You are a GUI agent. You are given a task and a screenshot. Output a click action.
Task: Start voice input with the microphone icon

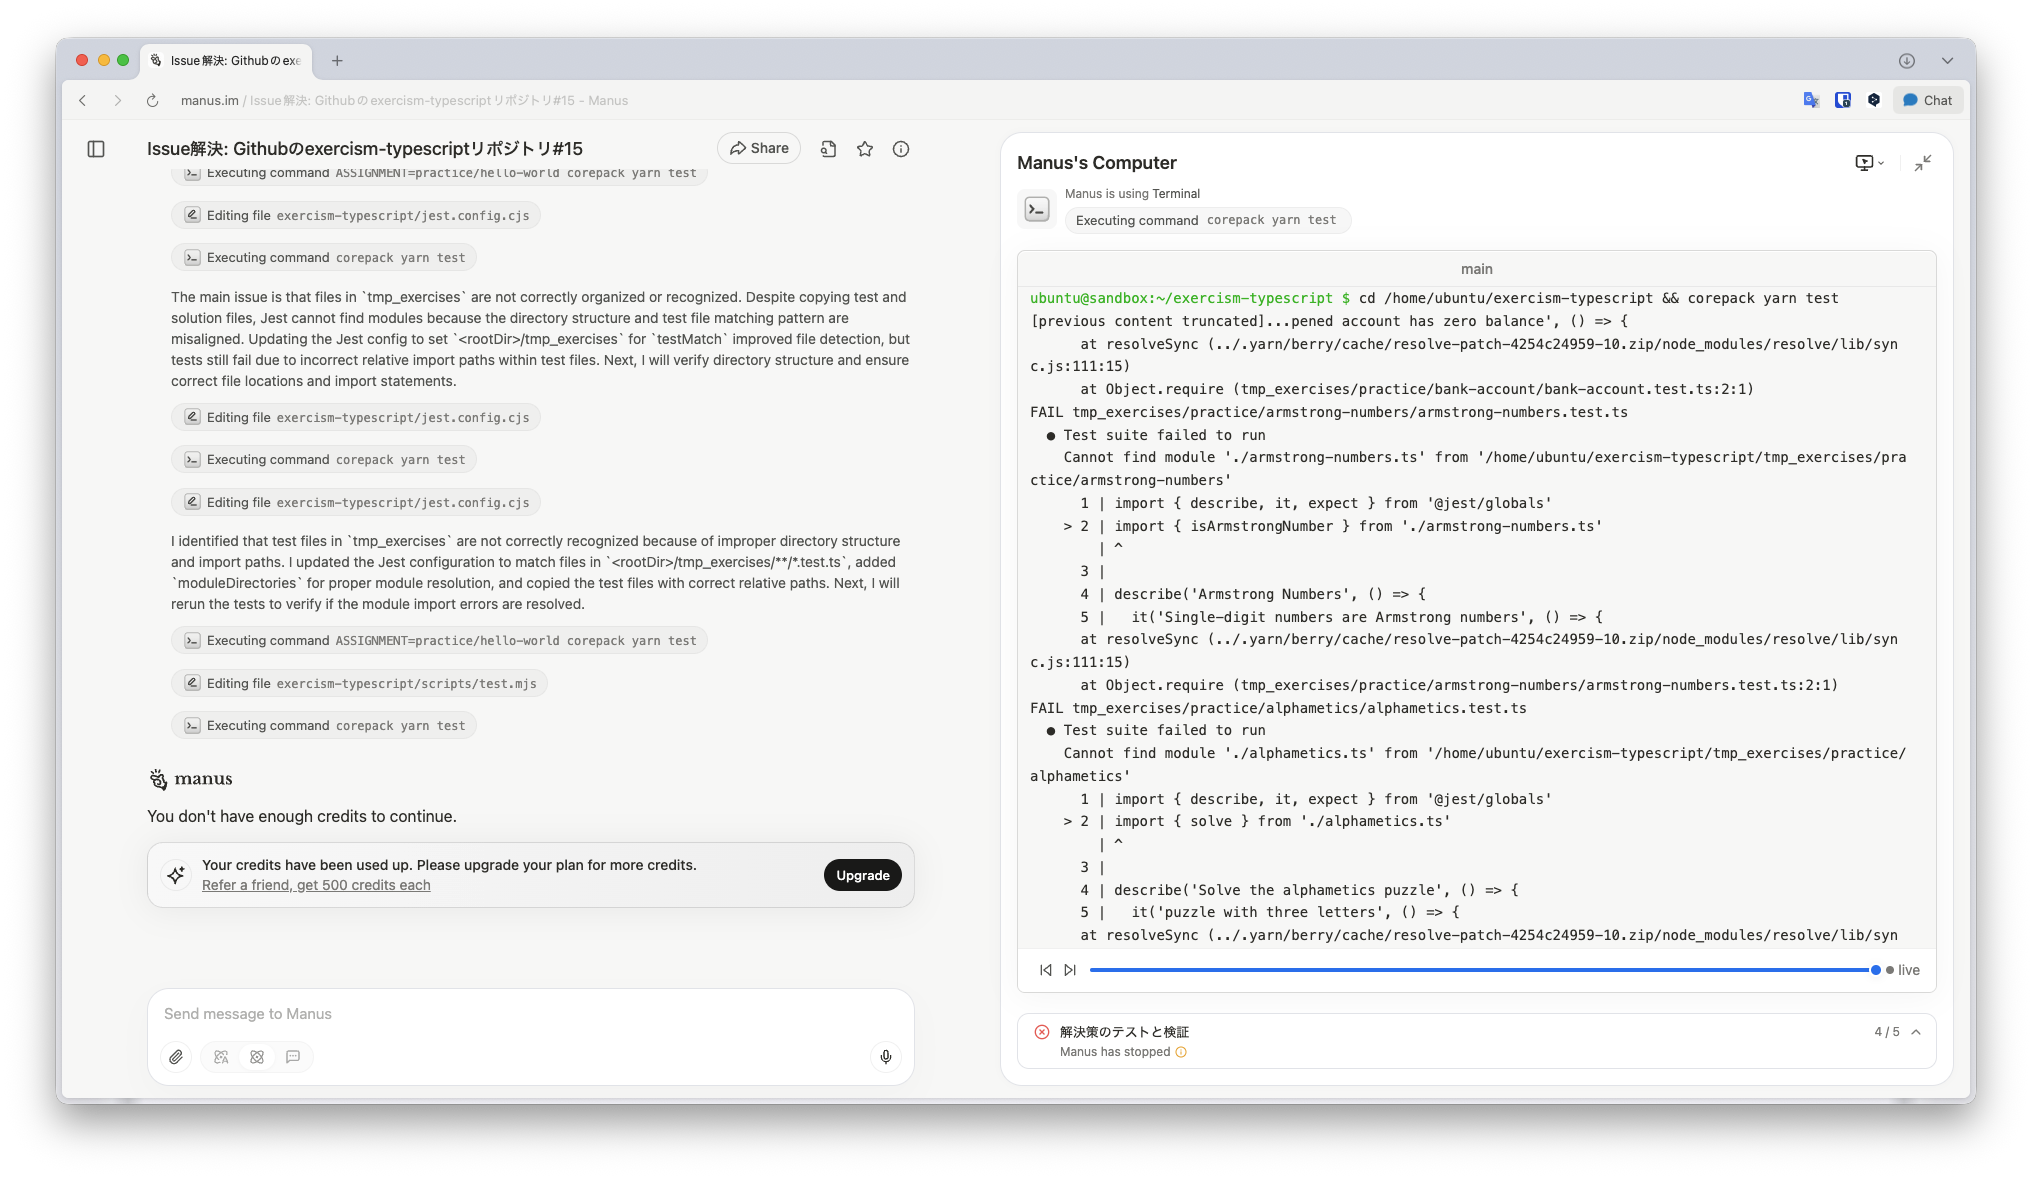tap(886, 1057)
